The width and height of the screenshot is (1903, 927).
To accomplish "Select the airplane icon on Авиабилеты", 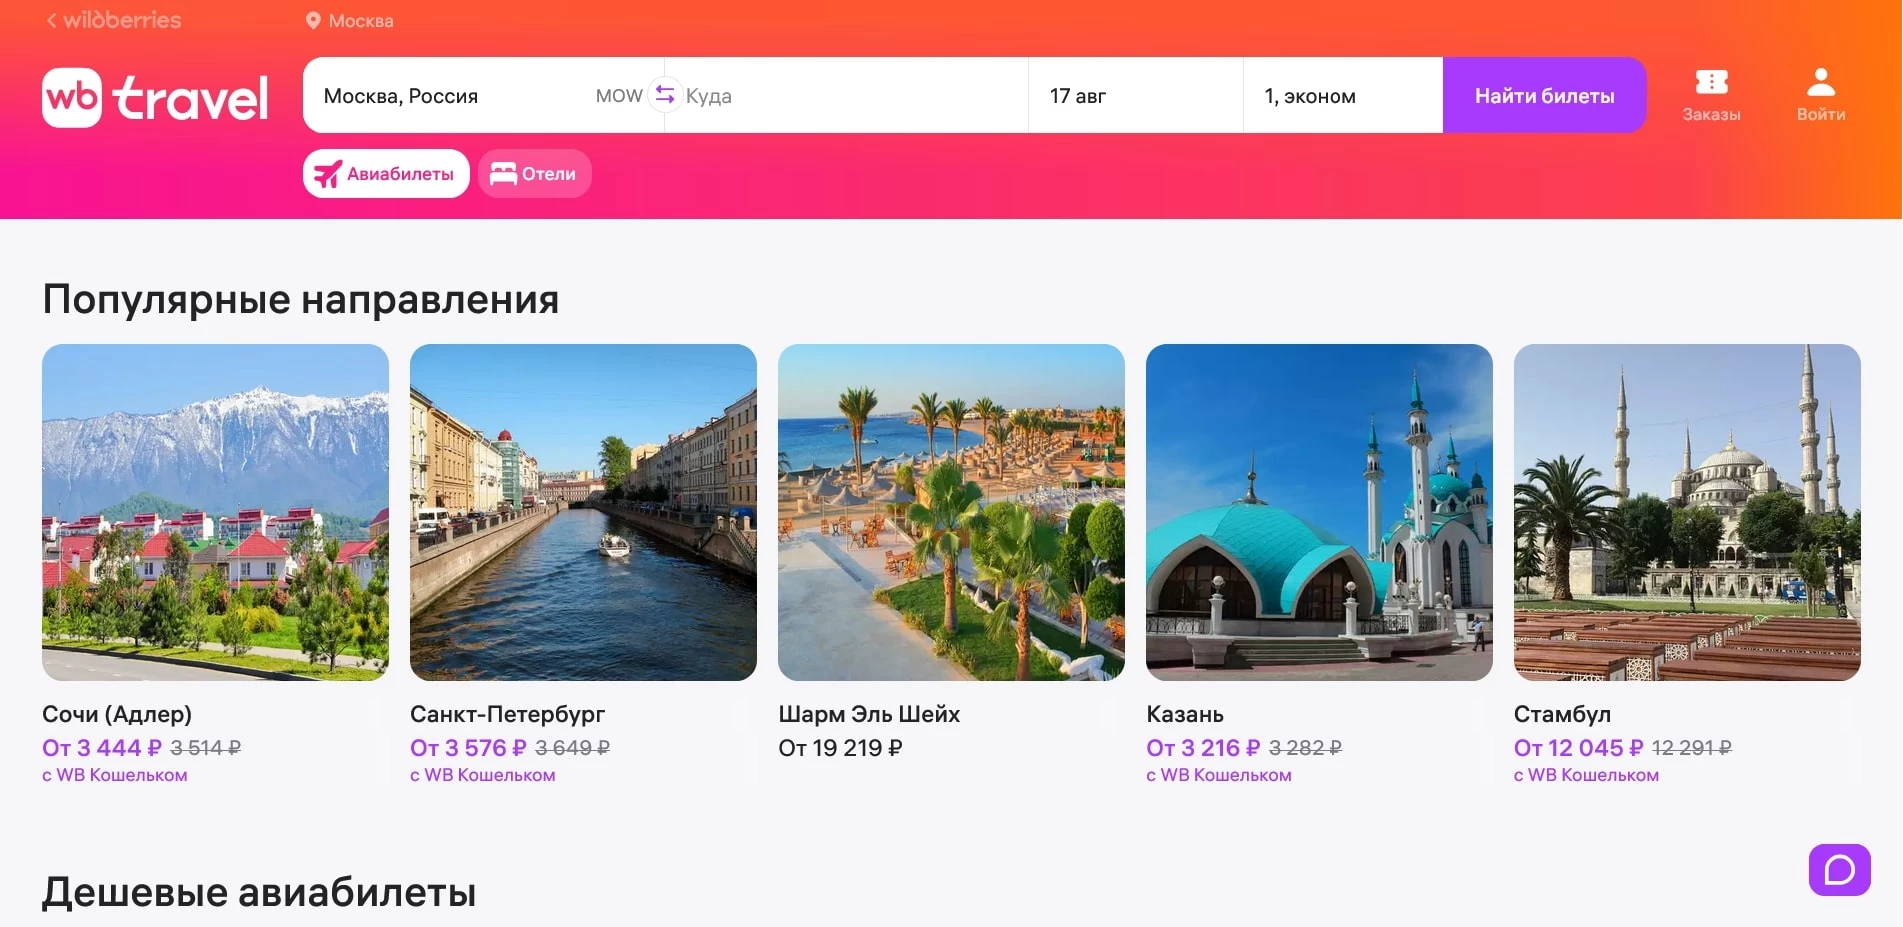I will (x=328, y=172).
